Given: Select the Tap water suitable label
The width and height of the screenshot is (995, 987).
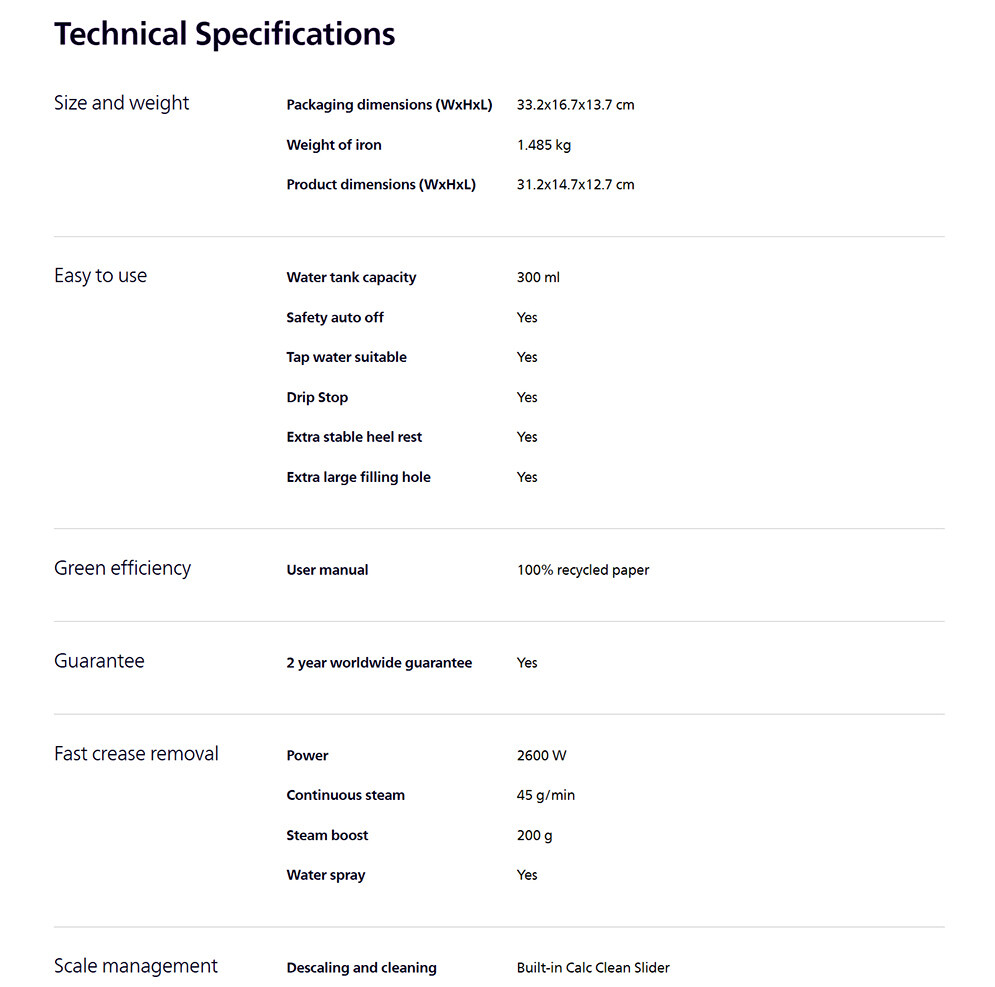Looking at the screenshot, I should point(346,358).
